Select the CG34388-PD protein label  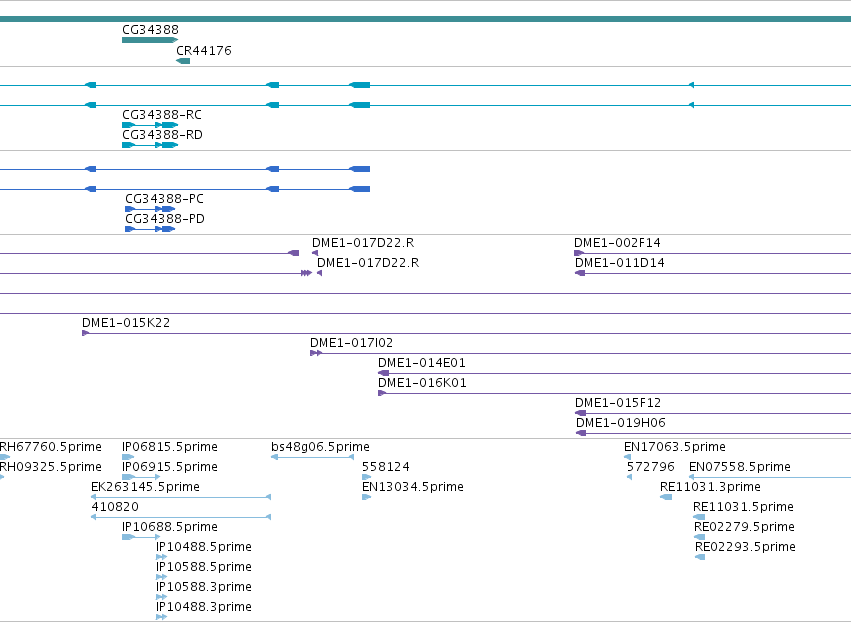coord(165,219)
